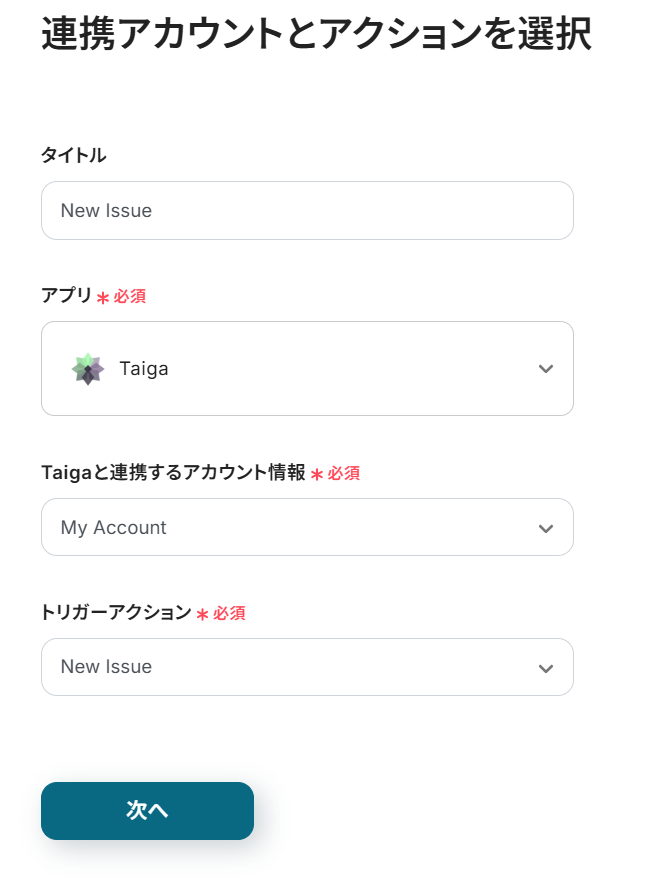Click the 必須 tag next to アカウント情報
Image resolution: width=646 pixels, height=882 pixels.
(x=344, y=474)
